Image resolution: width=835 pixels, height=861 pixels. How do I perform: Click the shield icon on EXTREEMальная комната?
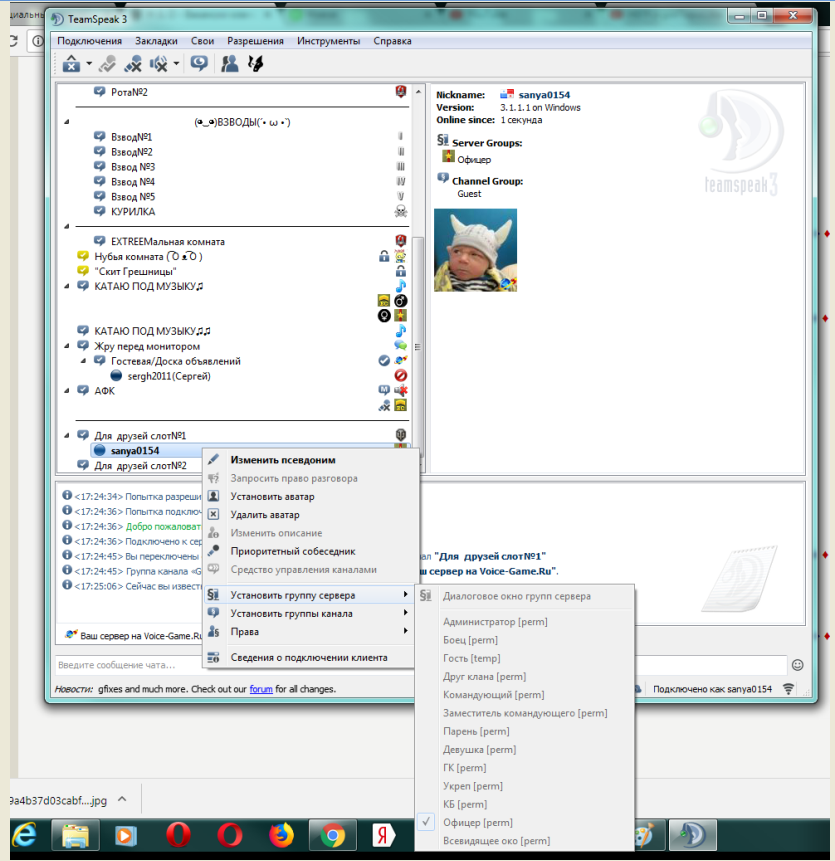(x=401, y=241)
